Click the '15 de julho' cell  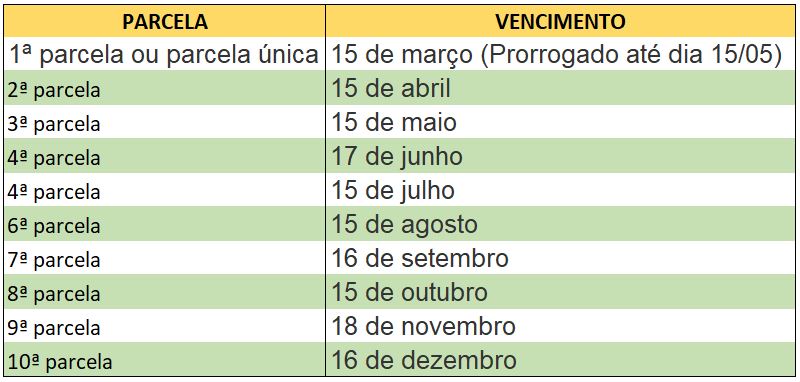click(x=560, y=190)
